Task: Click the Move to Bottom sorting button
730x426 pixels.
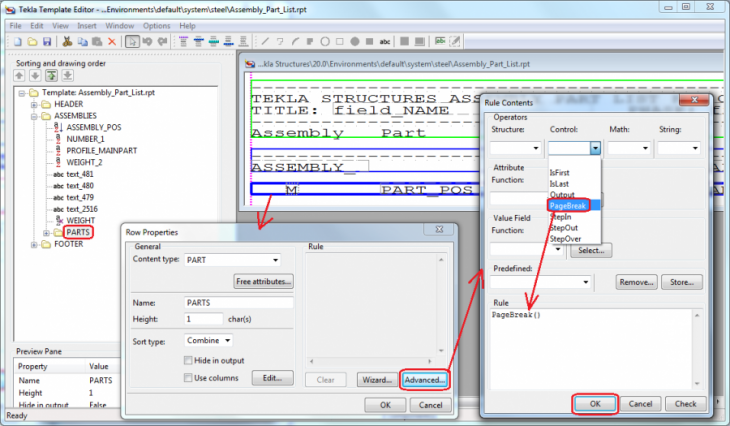Action: 68,75
